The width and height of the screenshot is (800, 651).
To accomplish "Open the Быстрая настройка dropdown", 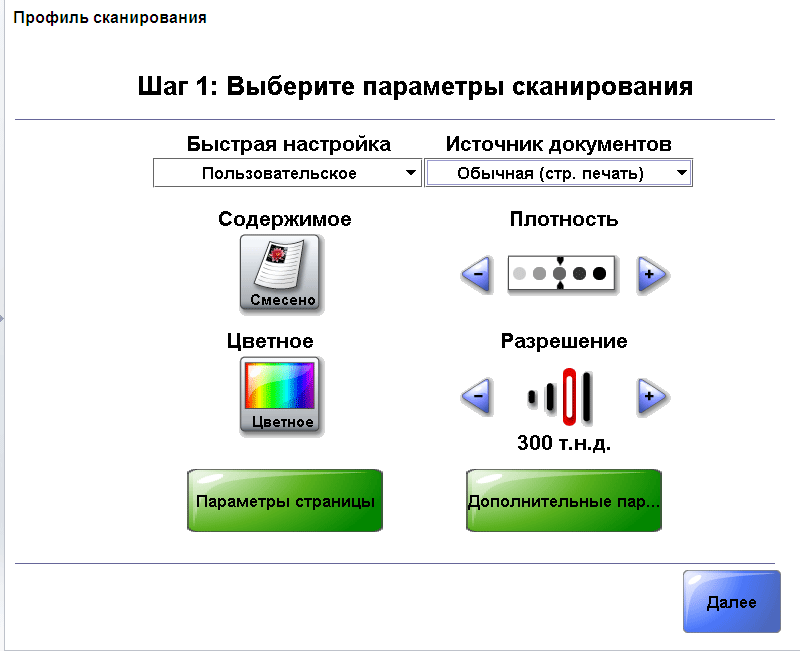I will pos(286,174).
